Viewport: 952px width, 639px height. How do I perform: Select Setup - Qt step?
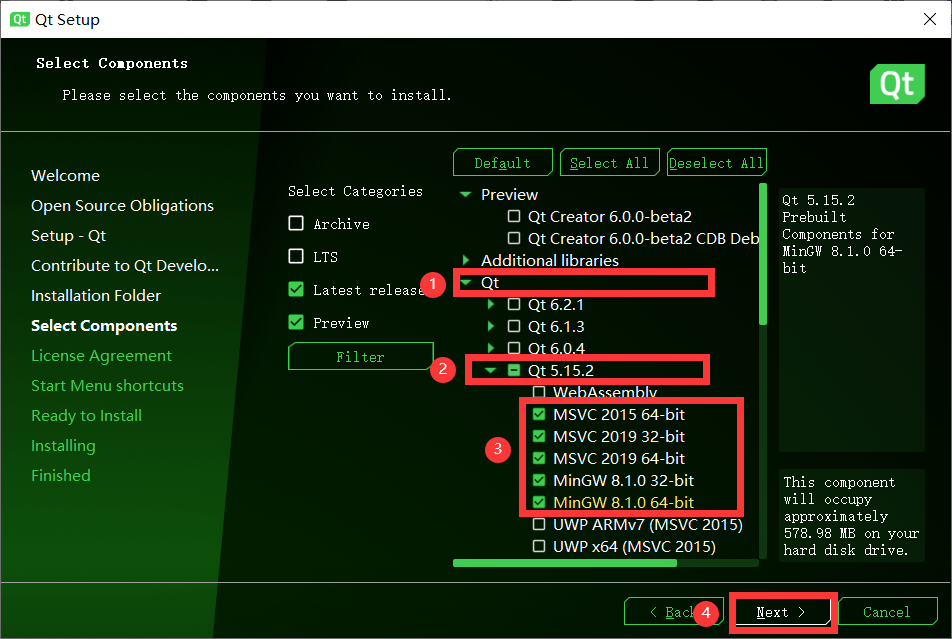pos(69,236)
